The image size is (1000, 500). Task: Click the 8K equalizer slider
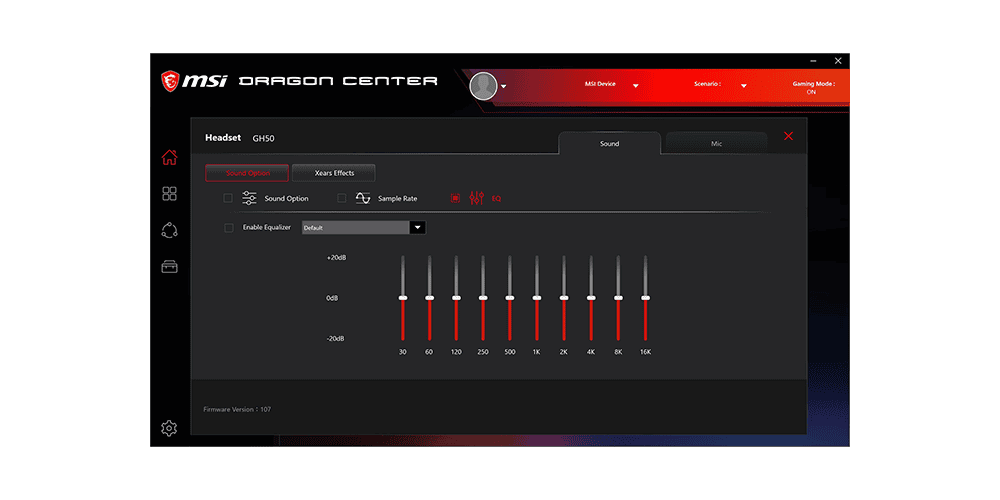618,298
